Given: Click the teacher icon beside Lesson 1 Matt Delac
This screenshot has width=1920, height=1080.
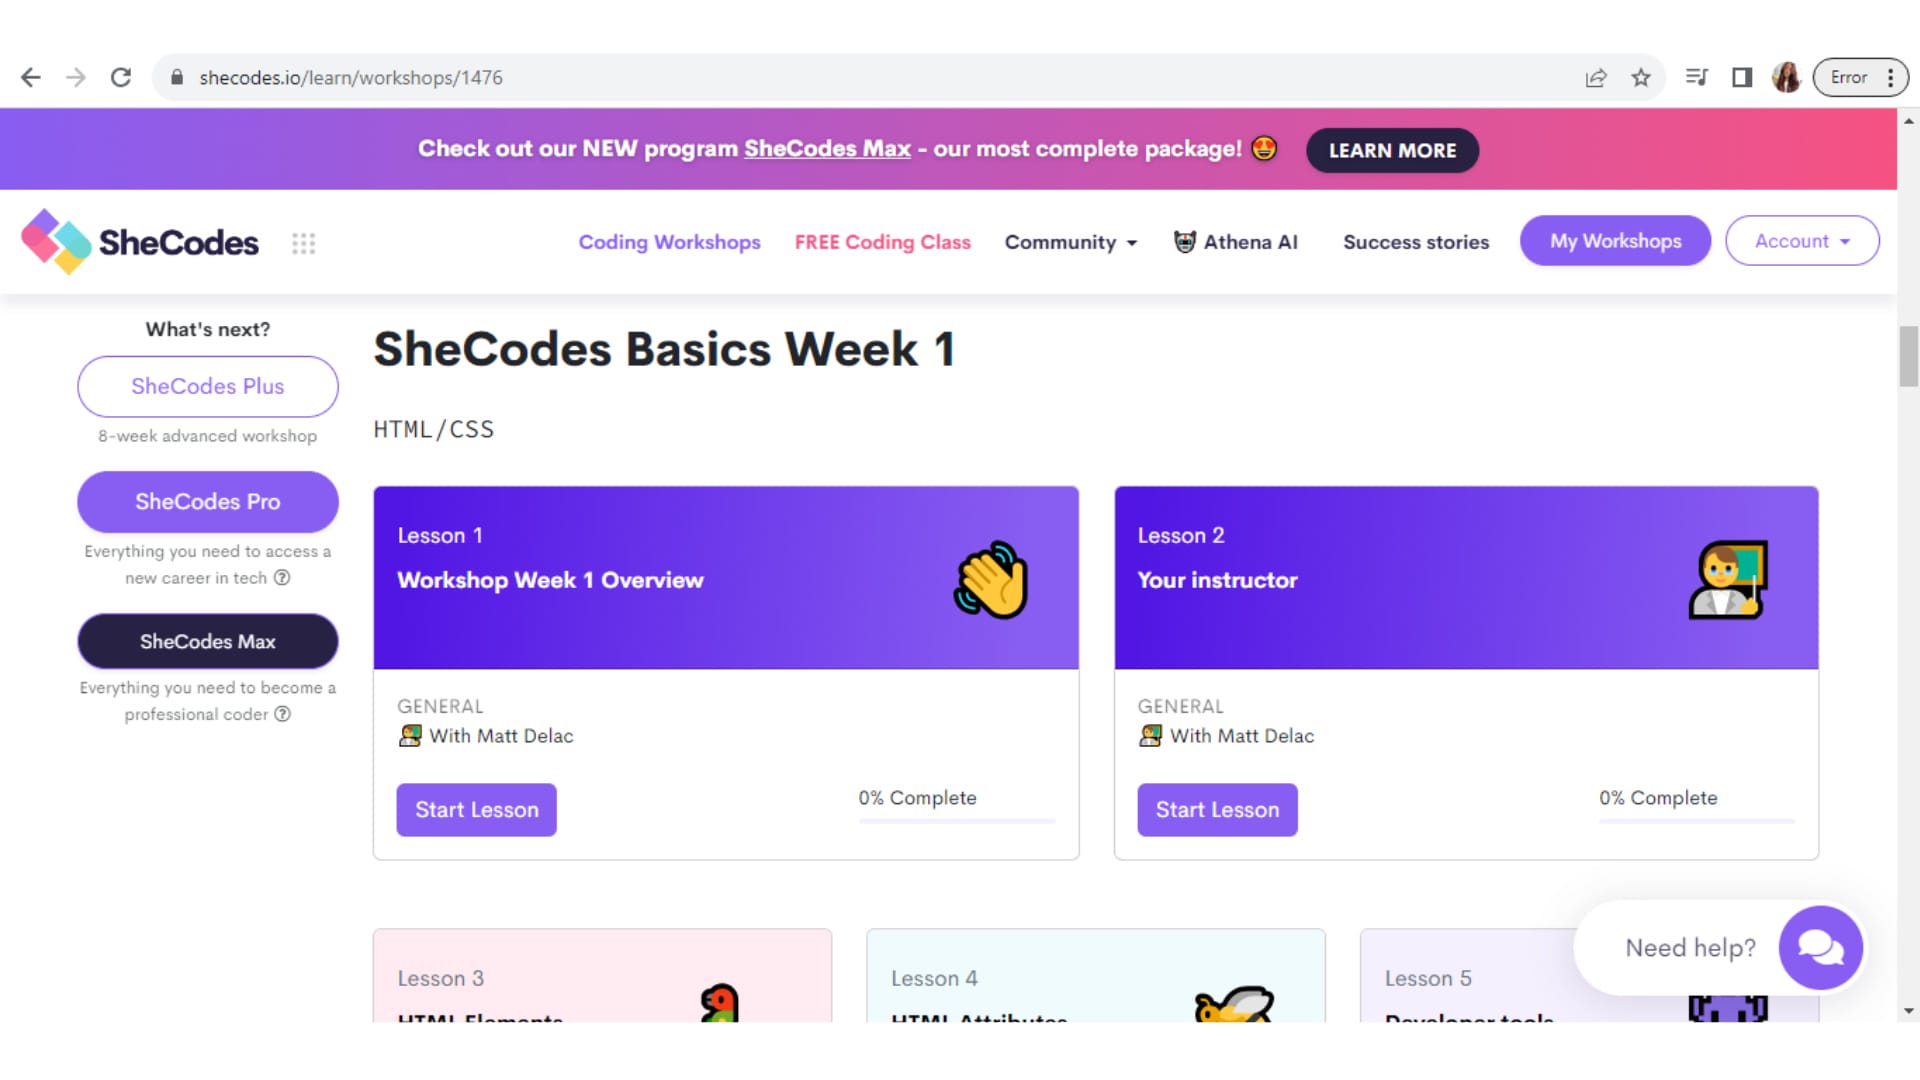Looking at the screenshot, I should pyautogui.click(x=410, y=736).
